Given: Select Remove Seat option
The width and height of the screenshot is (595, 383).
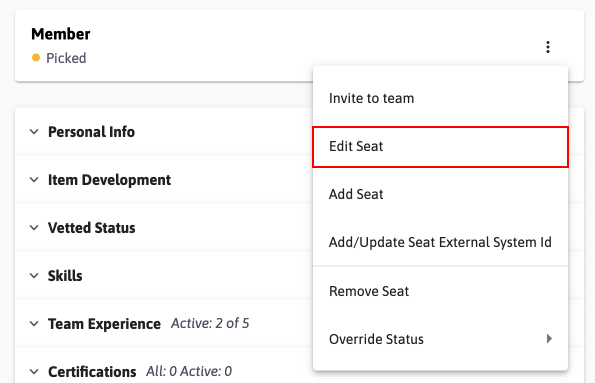Looking at the screenshot, I should (x=440, y=291).
